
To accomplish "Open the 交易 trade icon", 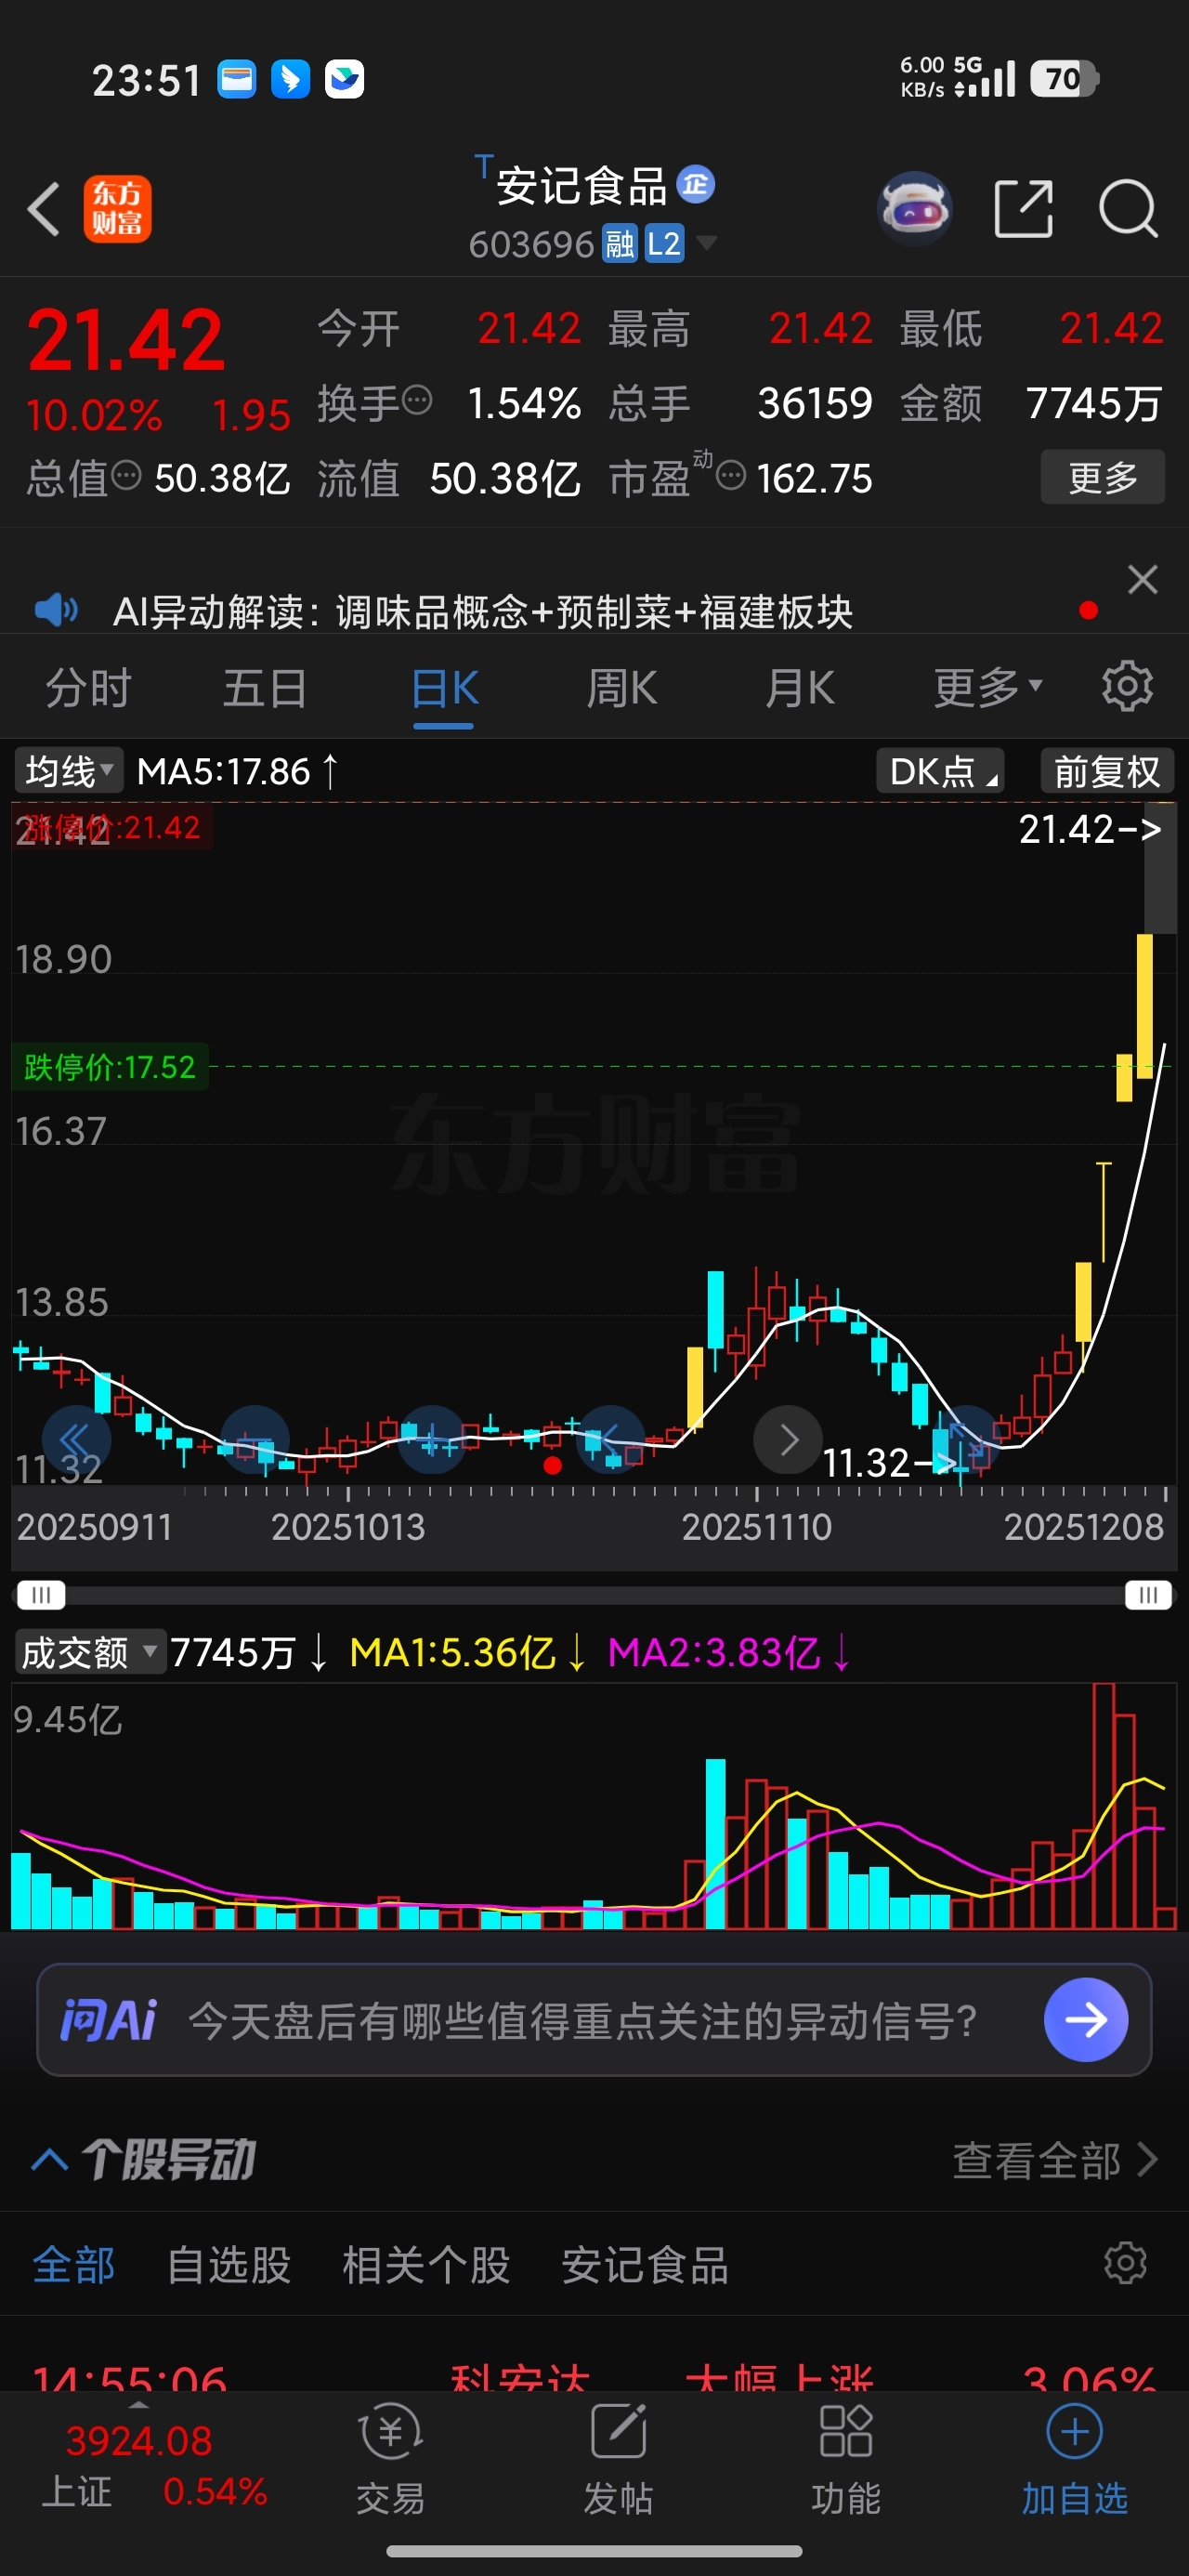I will [391, 2460].
